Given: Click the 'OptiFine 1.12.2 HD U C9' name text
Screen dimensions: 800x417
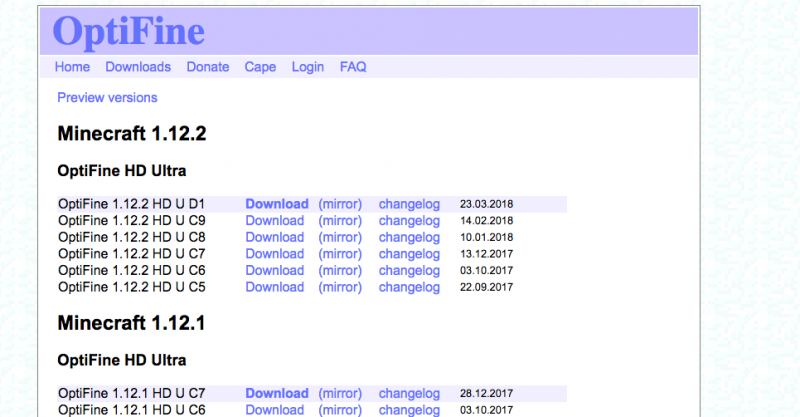Looking at the screenshot, I should click(132, 220).
